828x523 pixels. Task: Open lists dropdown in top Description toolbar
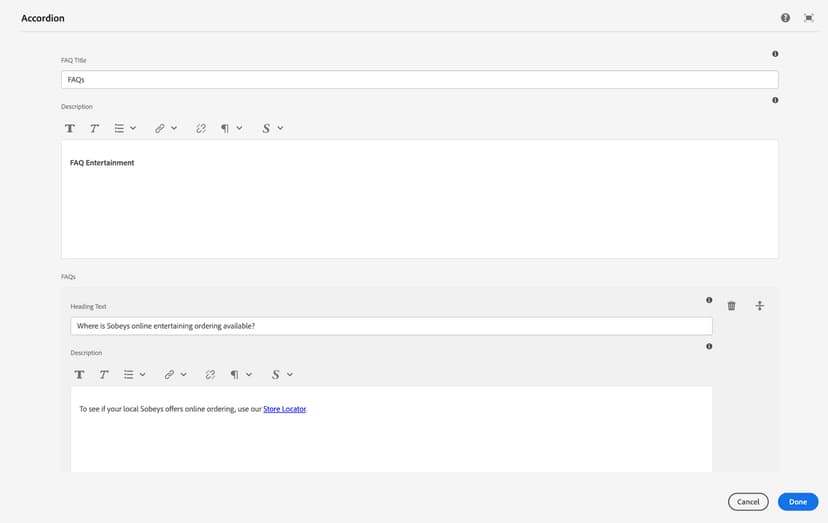pyautogui.click(x=125, y=128)
